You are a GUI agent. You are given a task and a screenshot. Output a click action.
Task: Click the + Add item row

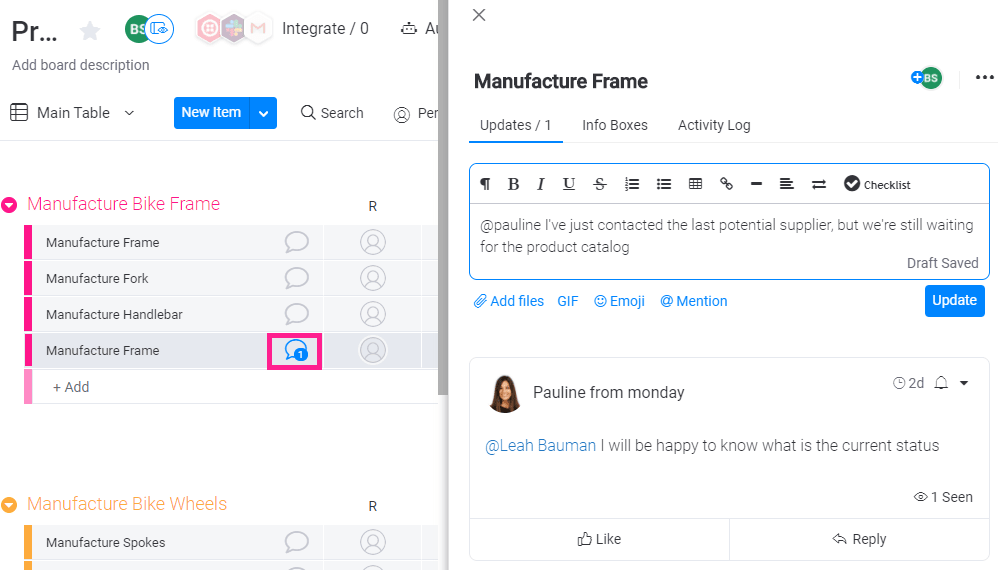point(235,387)
